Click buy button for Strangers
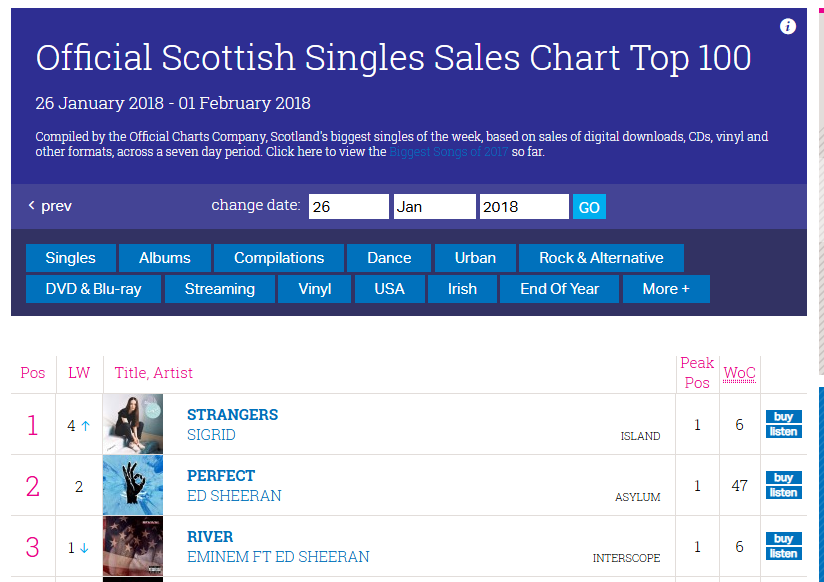Screen dimensions: 824x582 pos(784,417)
